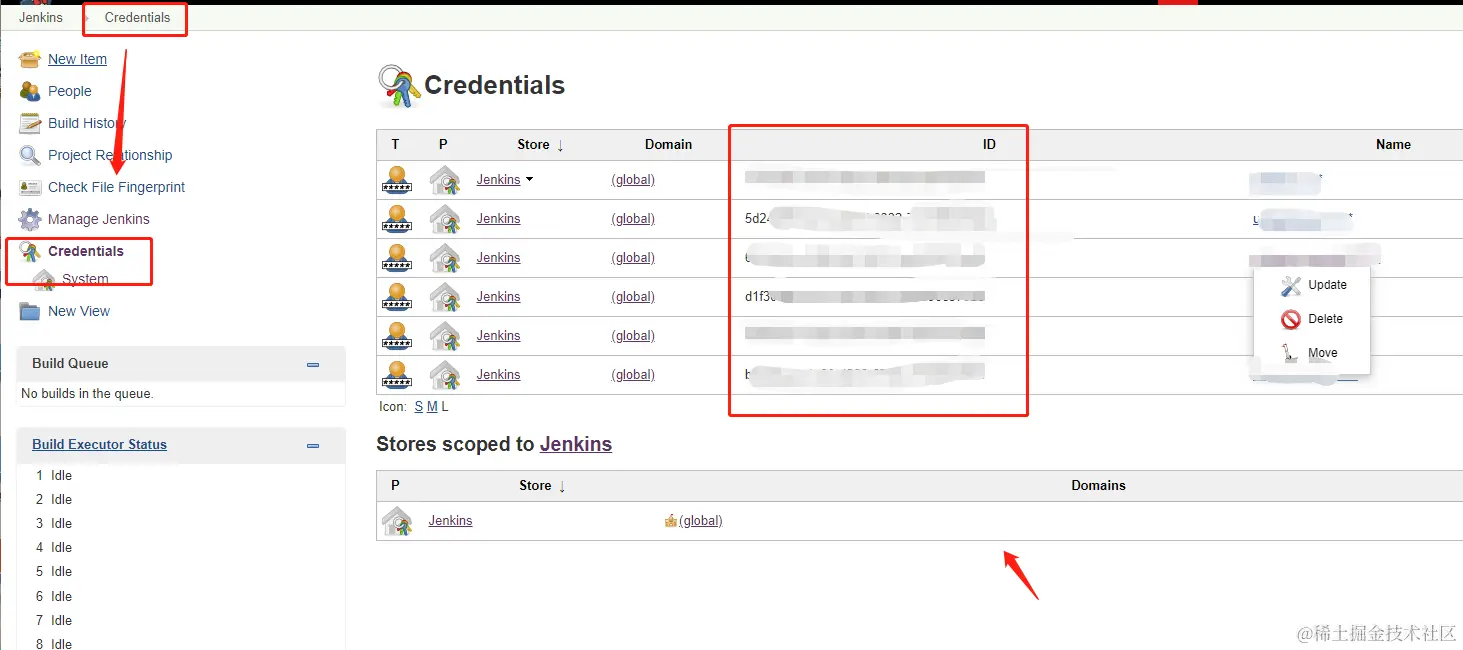Open the Jenkins store link in the d1f3 row
Screen dimensions: 1463x650
(498, 297)
